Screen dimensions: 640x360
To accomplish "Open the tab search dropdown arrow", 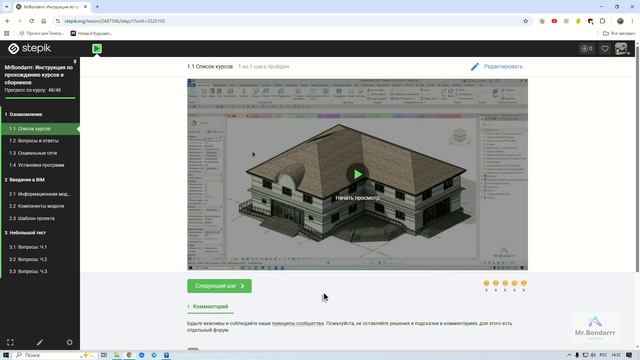I will 6,7.
